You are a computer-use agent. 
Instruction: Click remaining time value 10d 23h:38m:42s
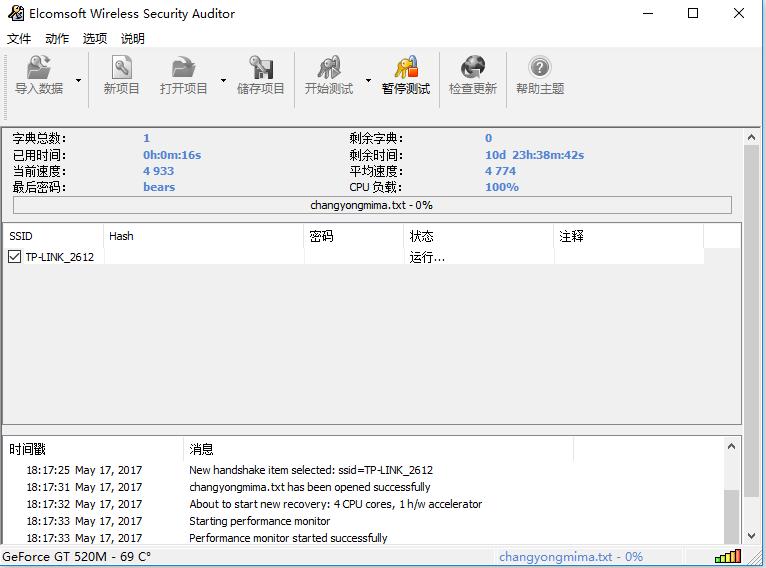534,155
